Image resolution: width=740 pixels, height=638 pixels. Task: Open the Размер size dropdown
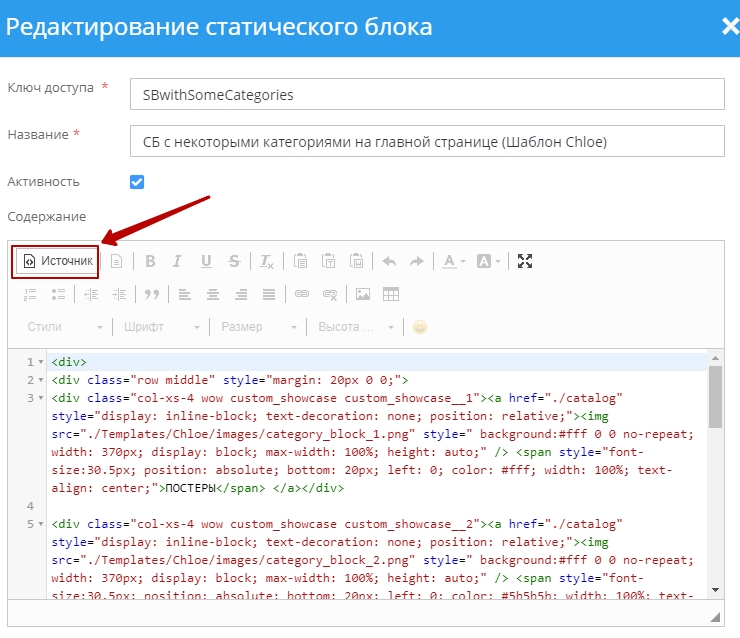click(258, 327)
